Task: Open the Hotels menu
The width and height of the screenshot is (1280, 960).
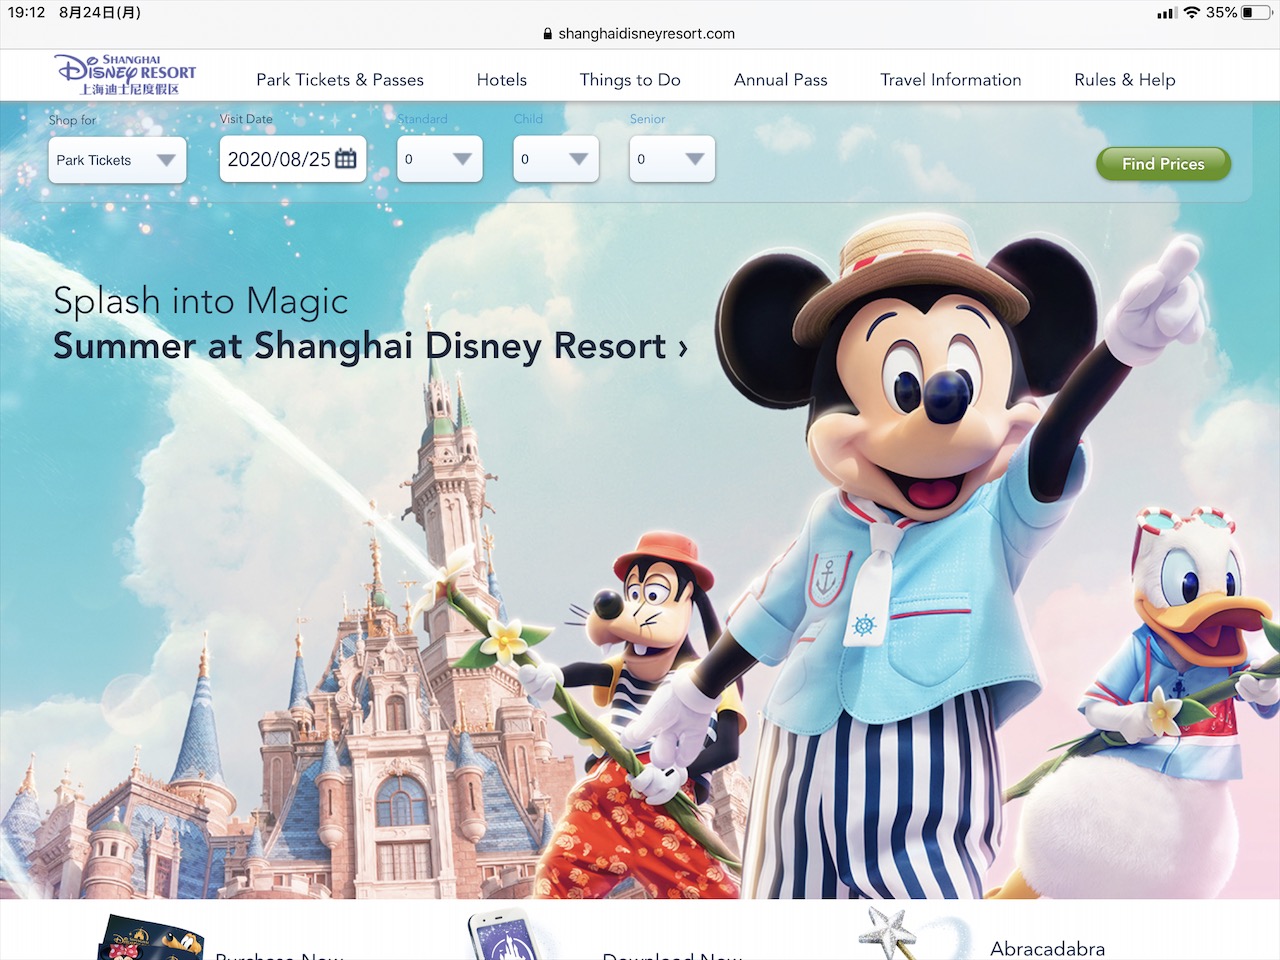Action: tap(502, 80)
